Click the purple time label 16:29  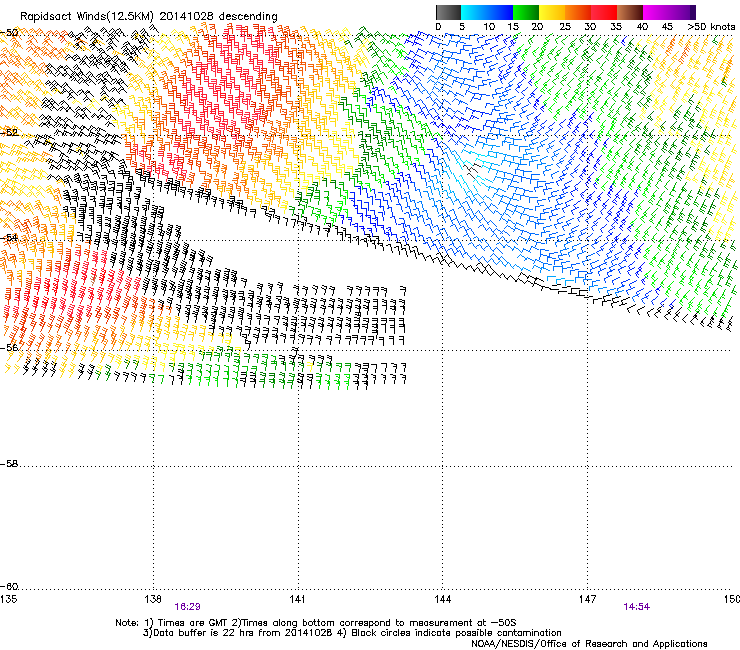click(187, 607)
